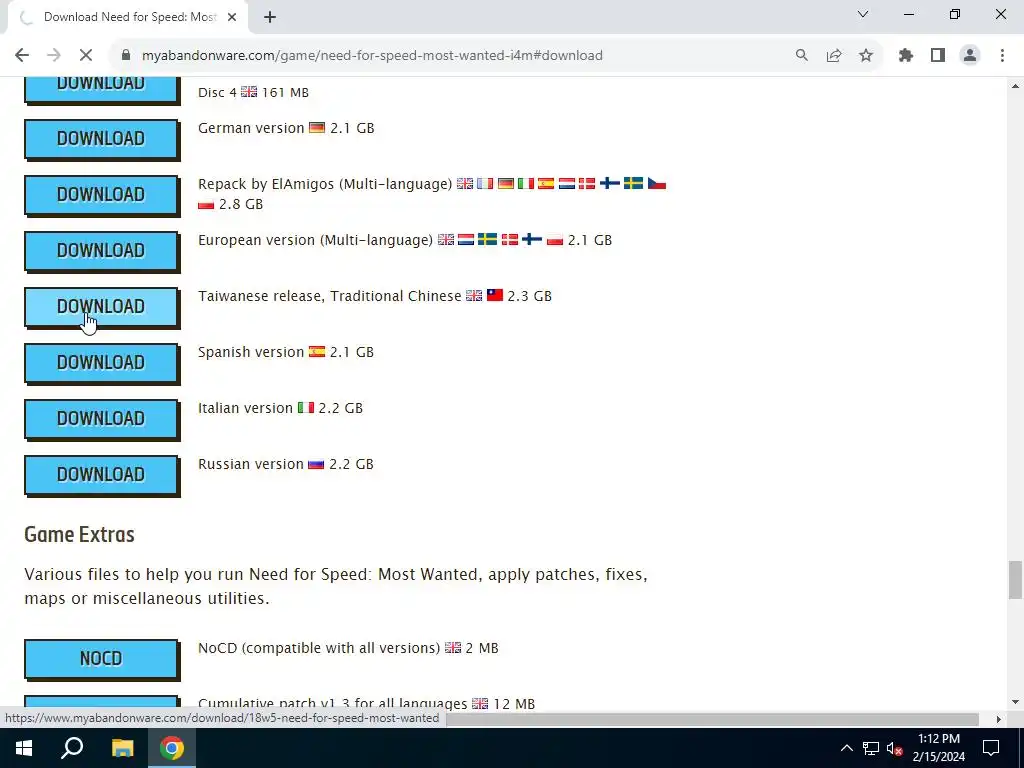Viewport: 1024px width, 768px height.
Task: Click the zoom magnifier icon in address bar
Action: [x=801, y=56]
